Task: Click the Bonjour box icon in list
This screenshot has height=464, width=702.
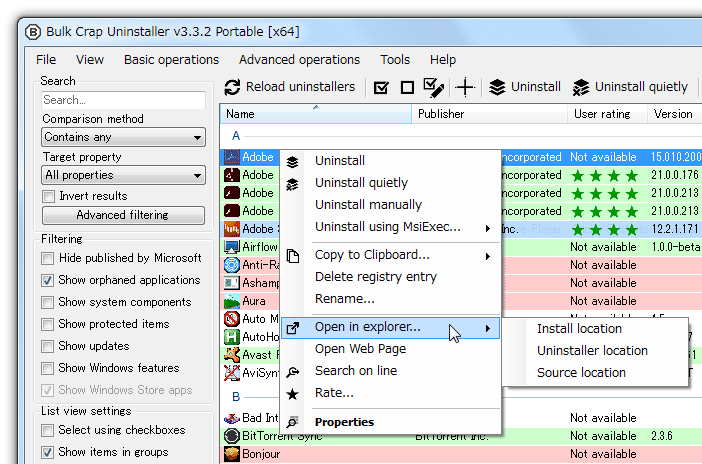Action: (231, 454)
